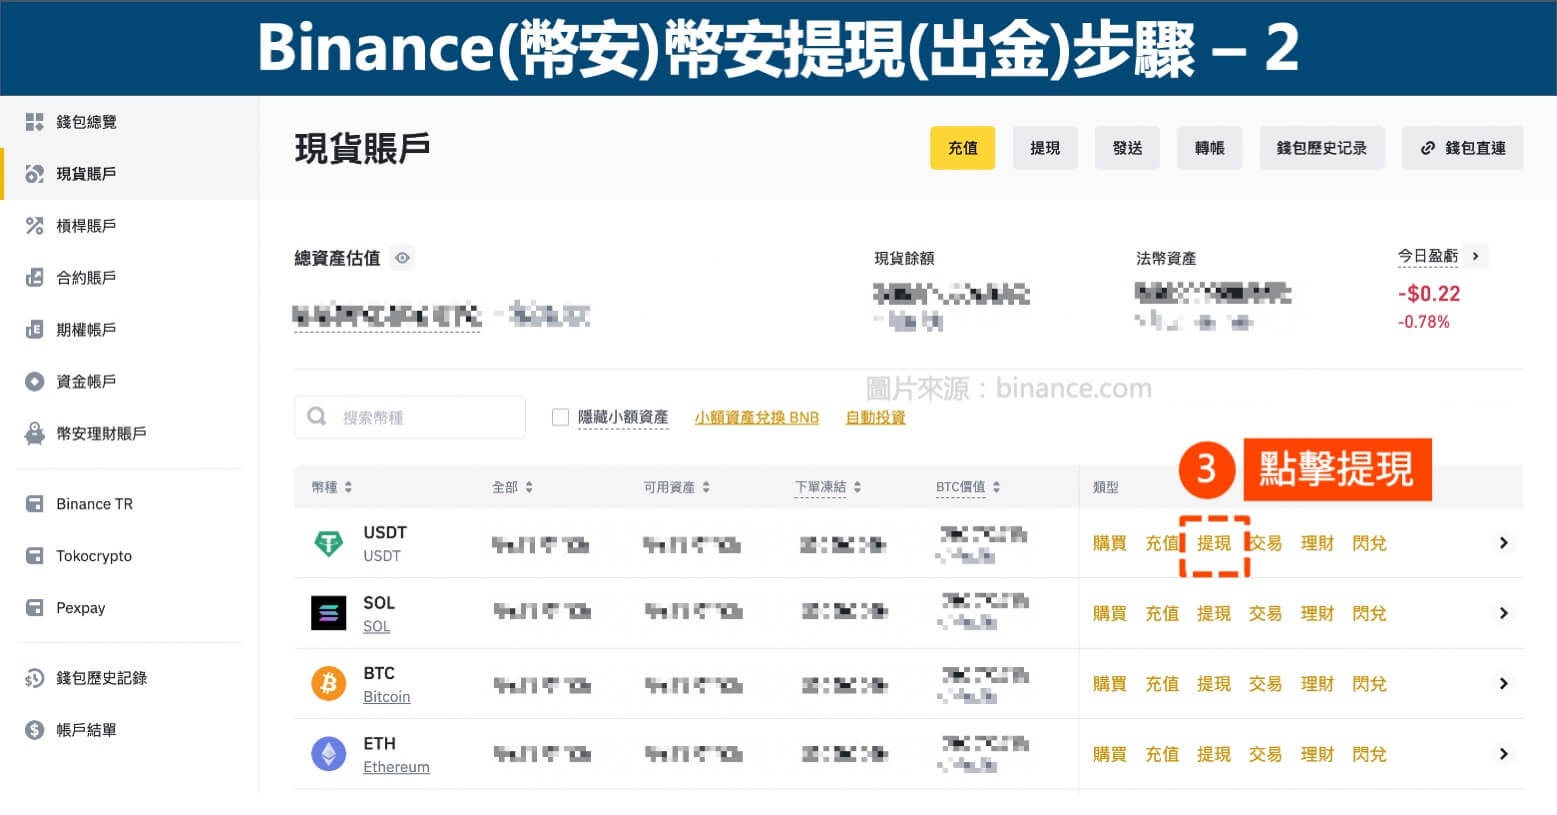
Task: Select the USDT token icon
Action: pyautogui.click(x=328, y=542)
